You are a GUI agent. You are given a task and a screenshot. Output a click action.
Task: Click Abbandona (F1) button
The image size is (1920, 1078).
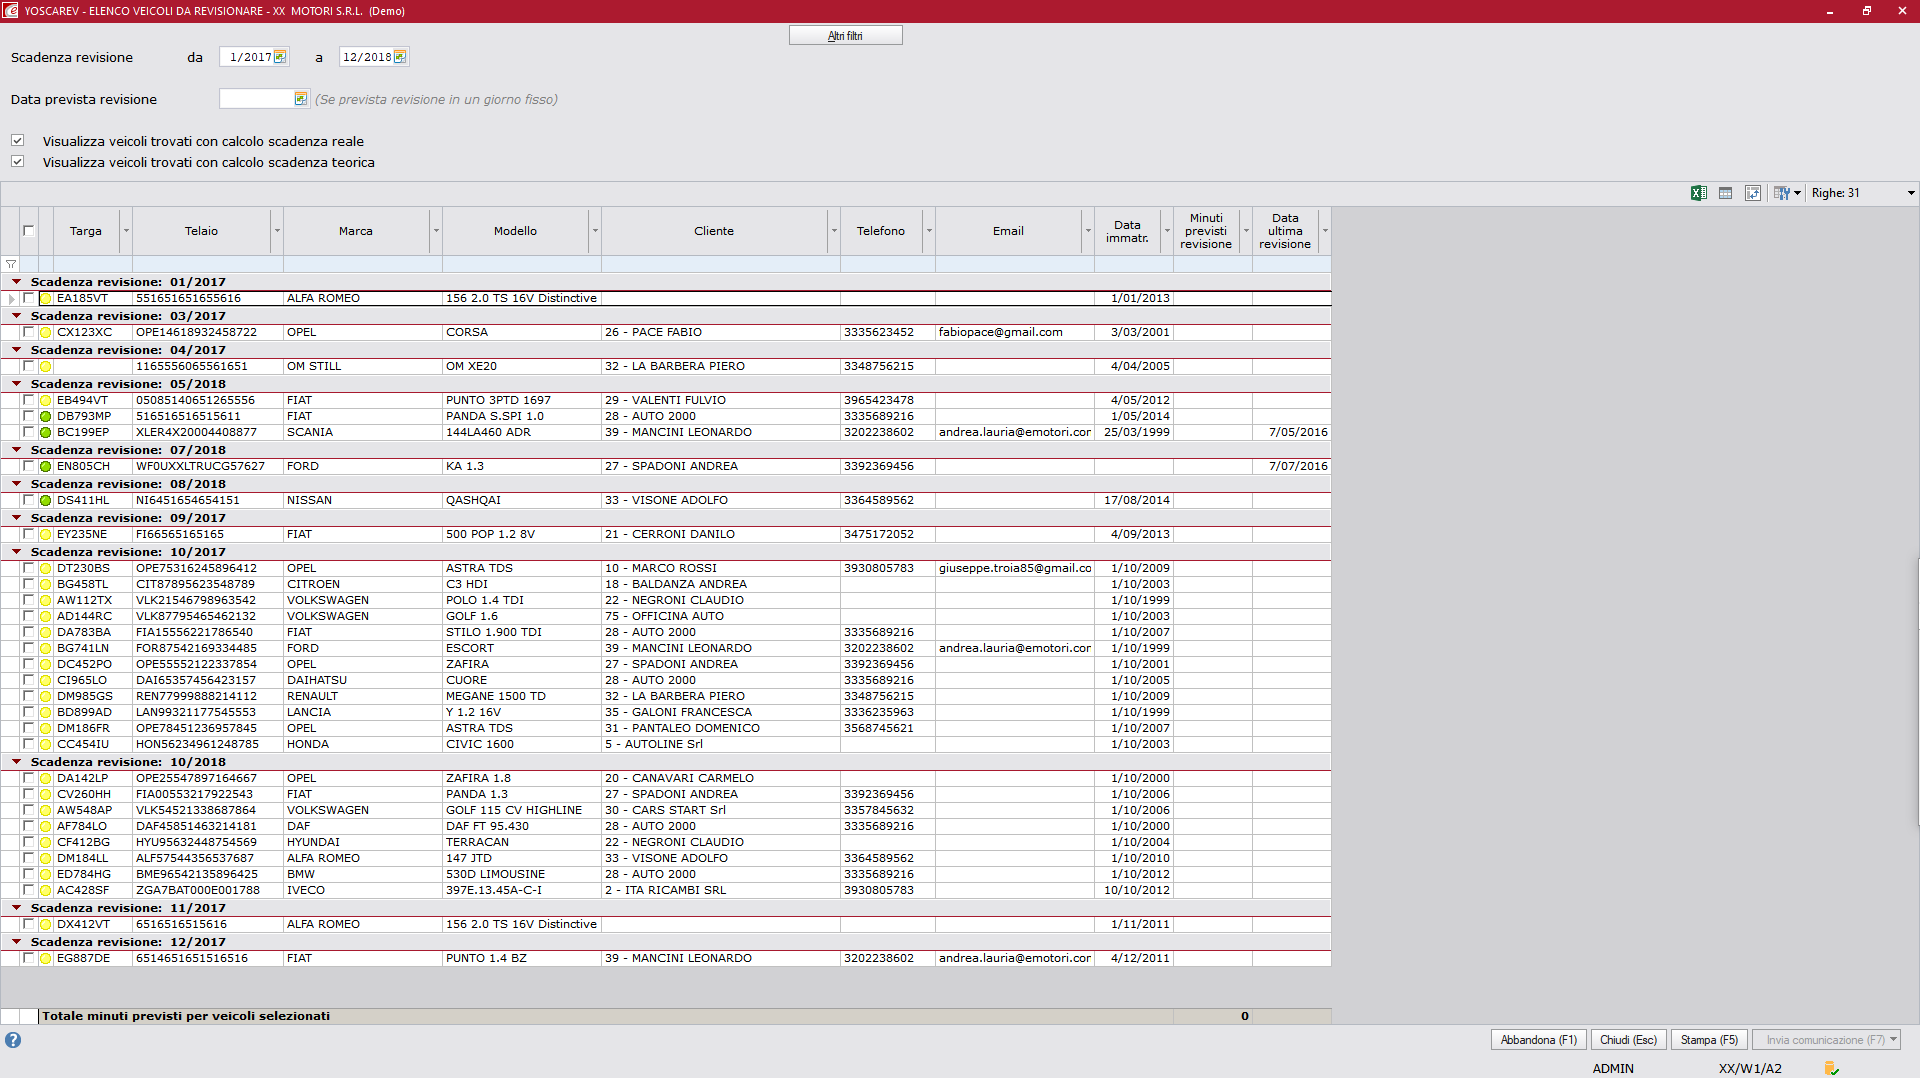tap(1538, 1040)
